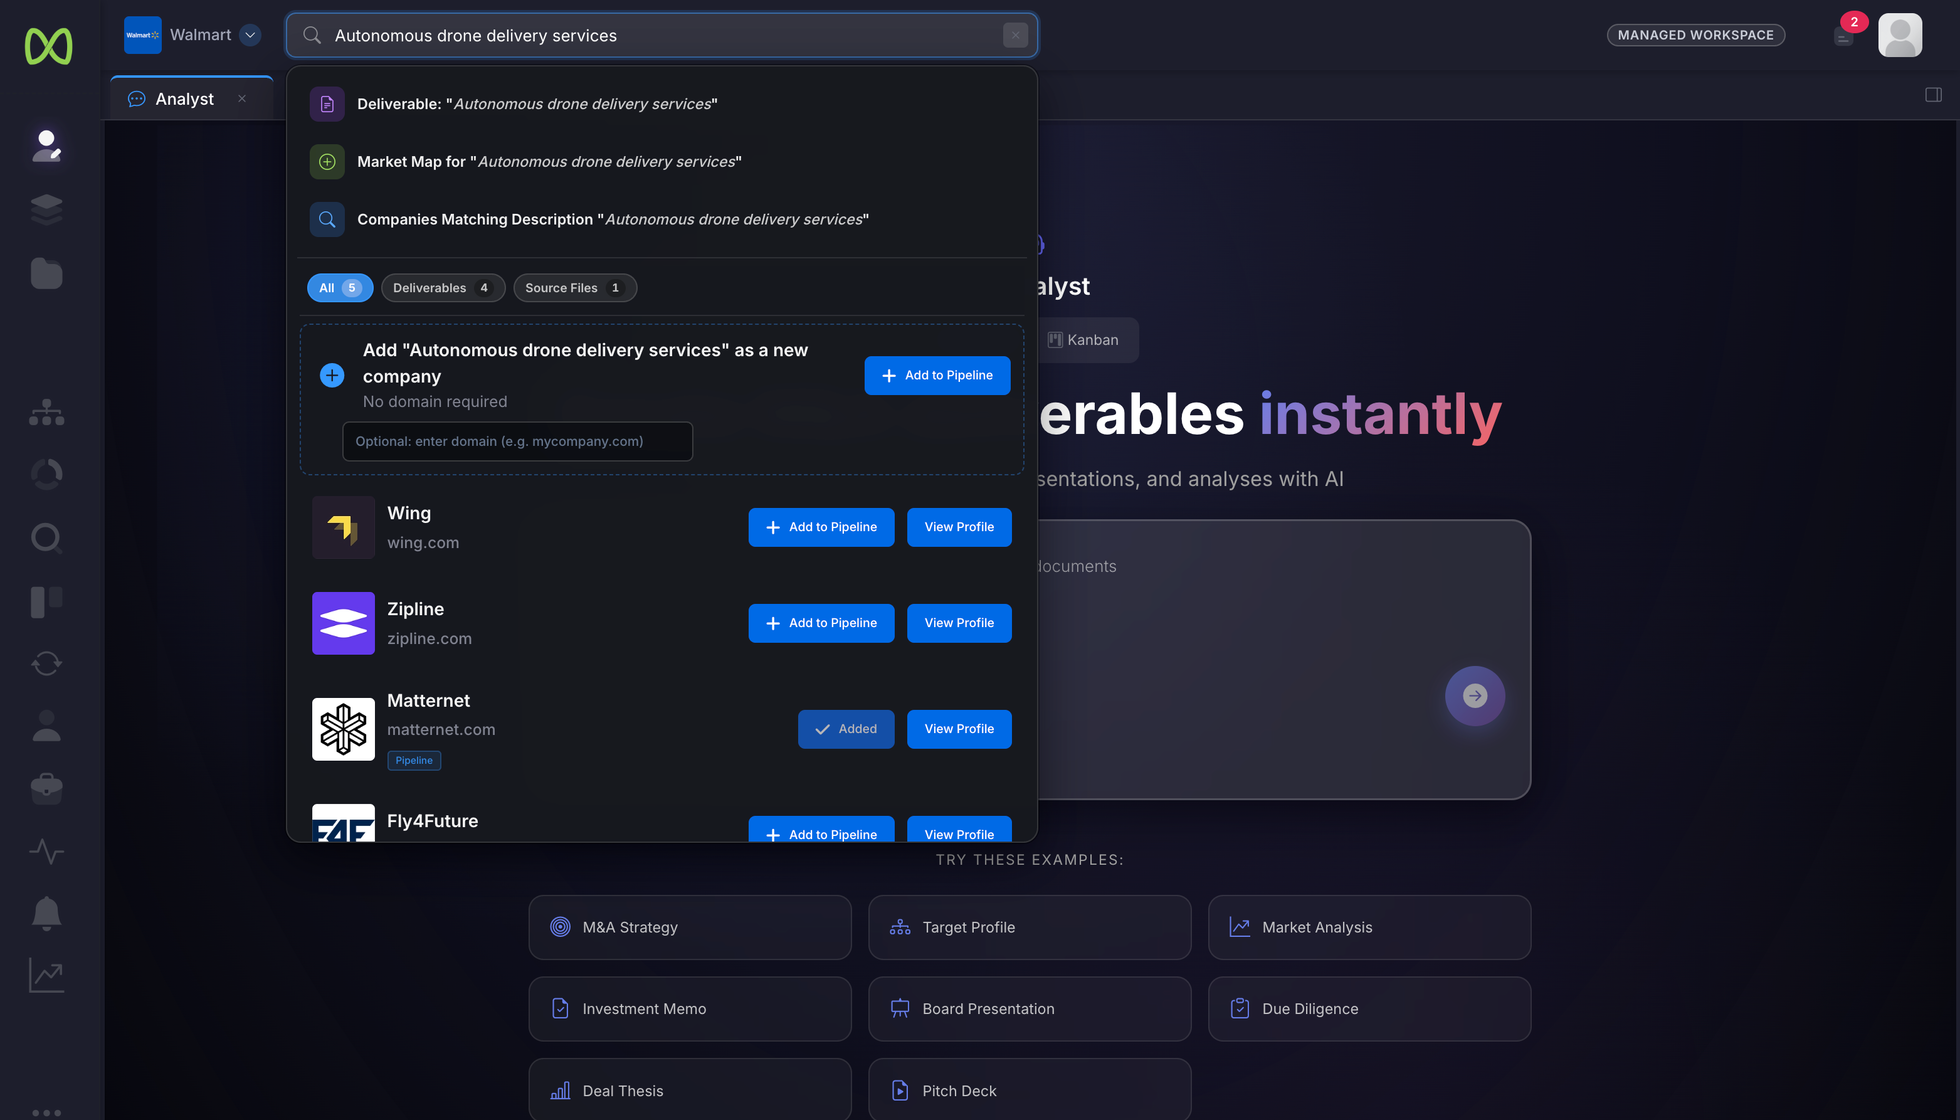Click the Matternet company logo

point(343,729)
